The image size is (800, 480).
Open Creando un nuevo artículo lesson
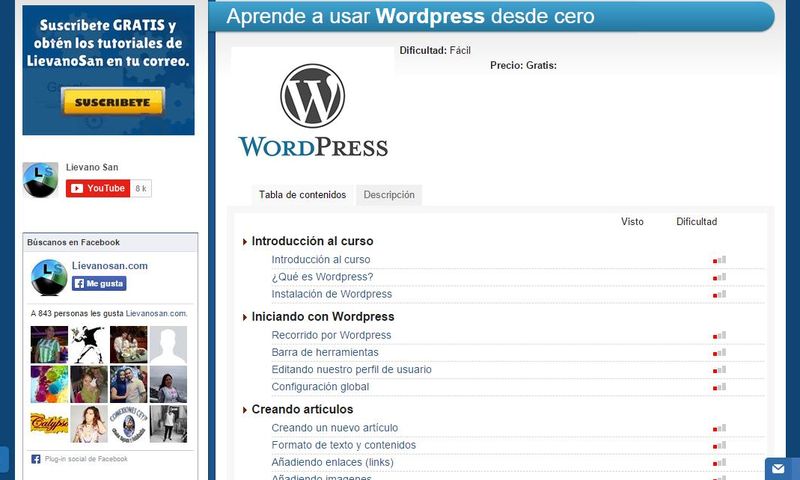point(335,428)
